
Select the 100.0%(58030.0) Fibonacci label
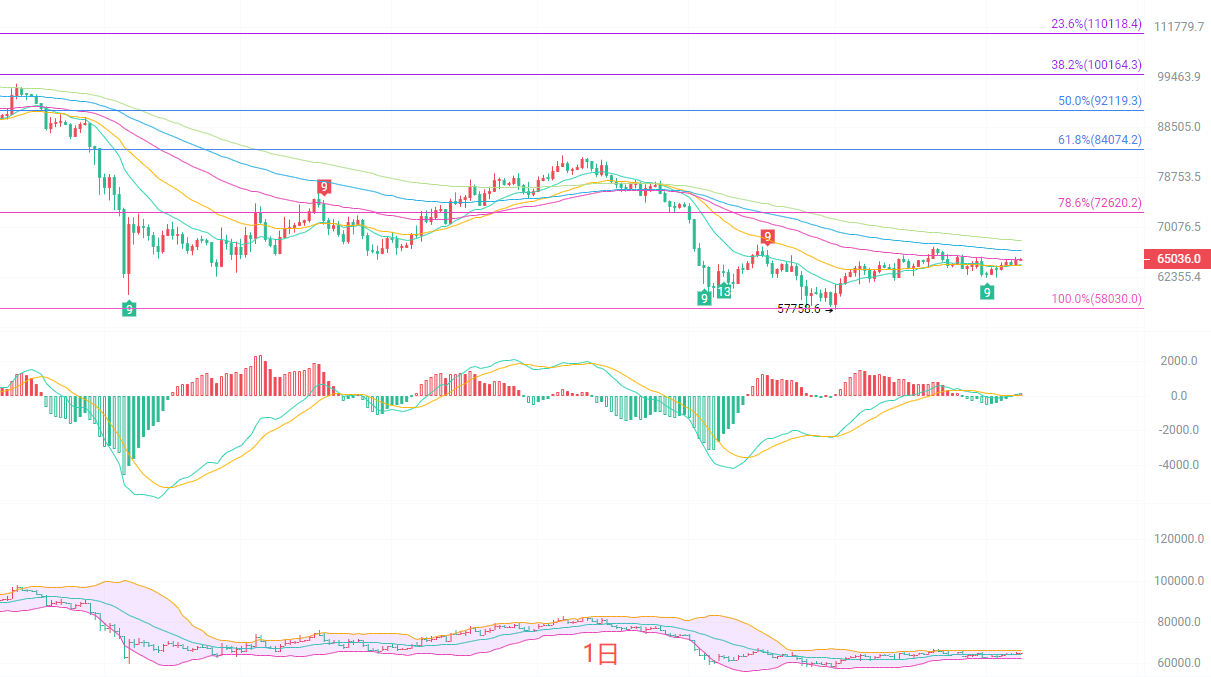coord(1096,299)
